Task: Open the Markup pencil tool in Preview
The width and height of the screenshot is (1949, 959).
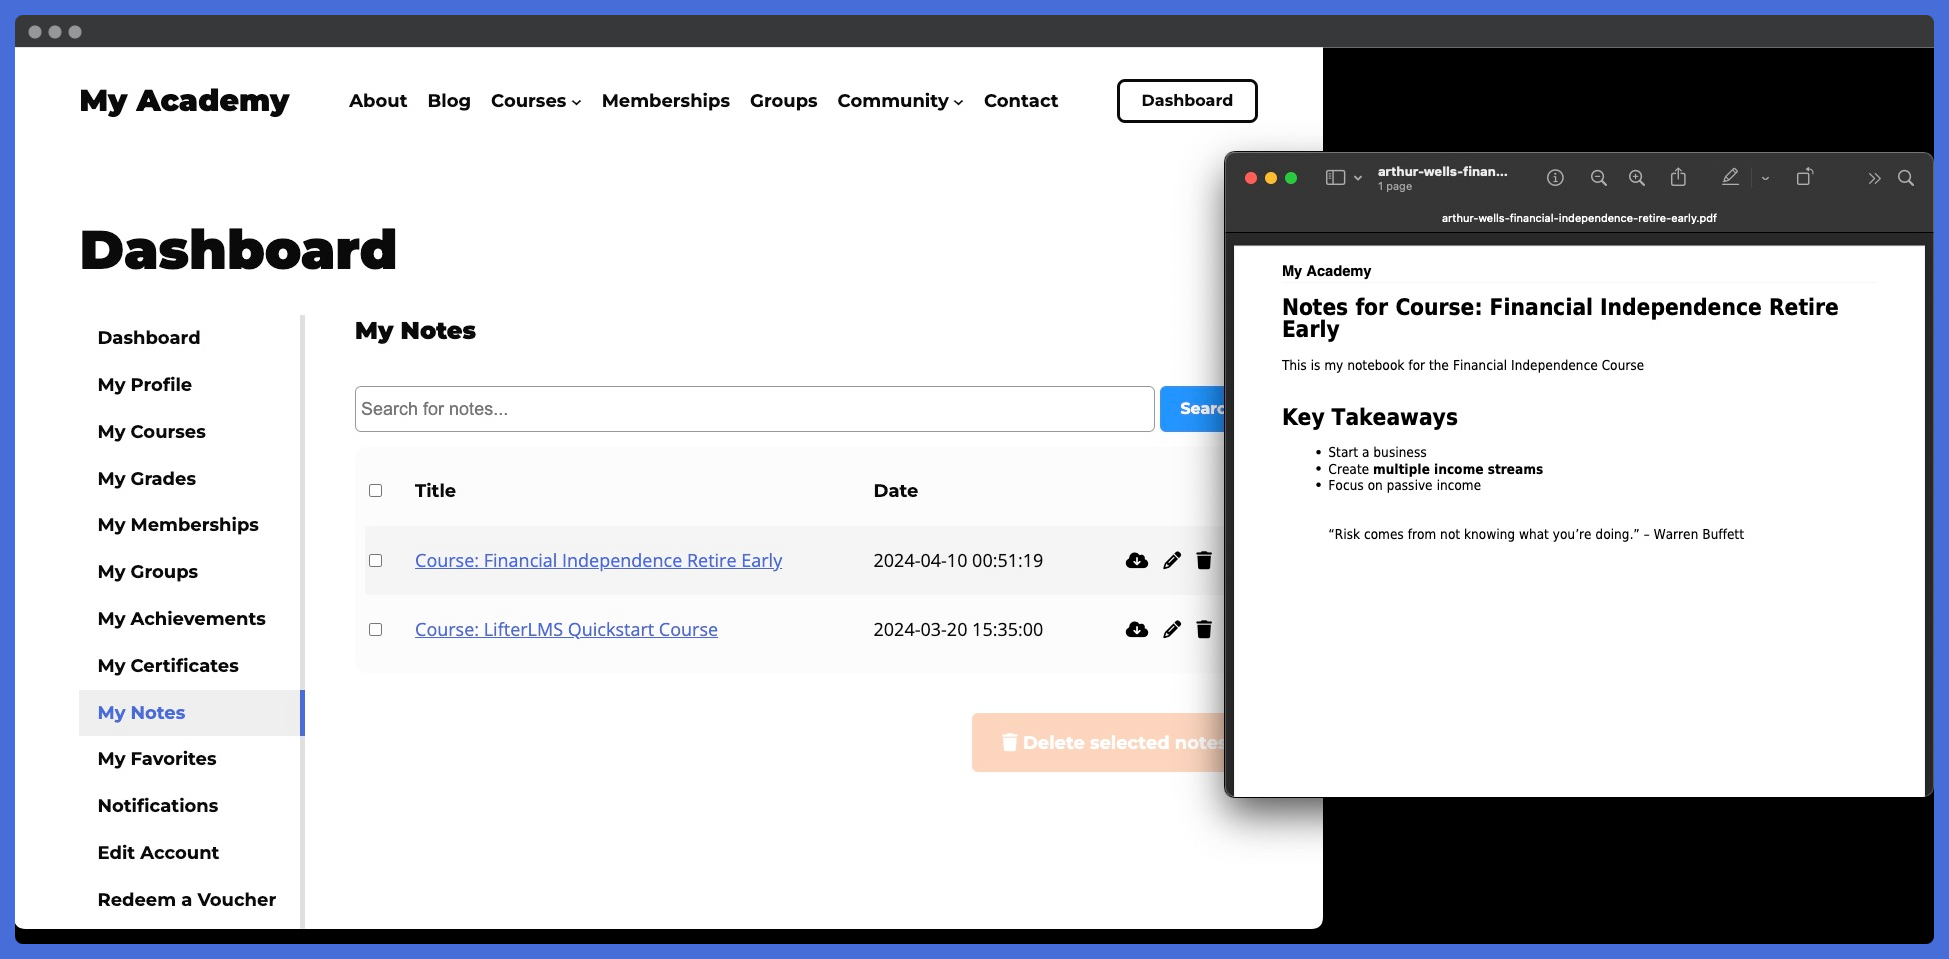Action: coord(1730,177)
